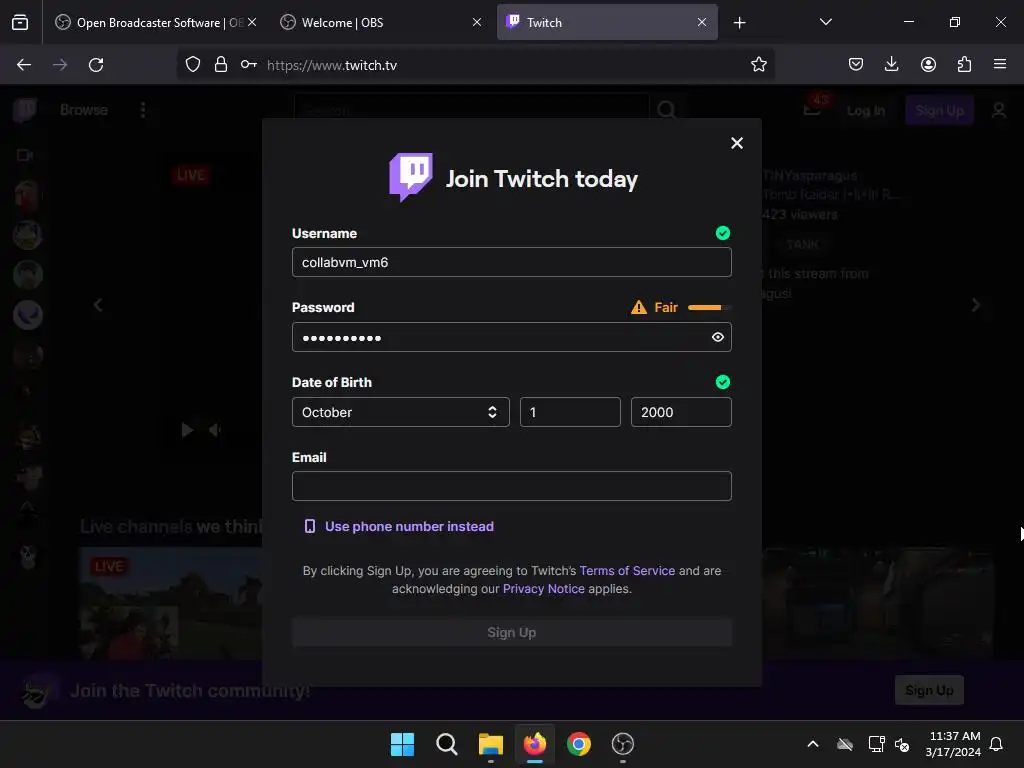Click the muted volume tray icon
Screen dimensions: 1024x768
pyautogui.click(x=902, y=744)
